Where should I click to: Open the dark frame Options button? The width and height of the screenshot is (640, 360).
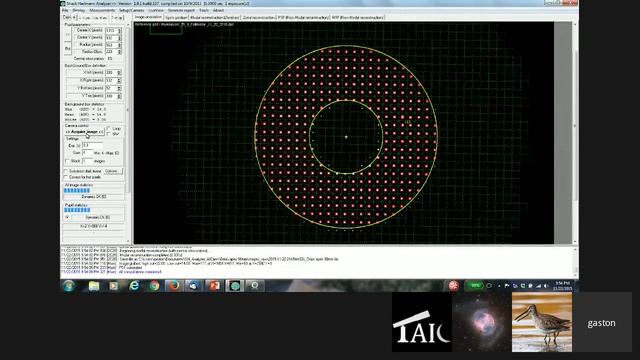click(113, 171)
